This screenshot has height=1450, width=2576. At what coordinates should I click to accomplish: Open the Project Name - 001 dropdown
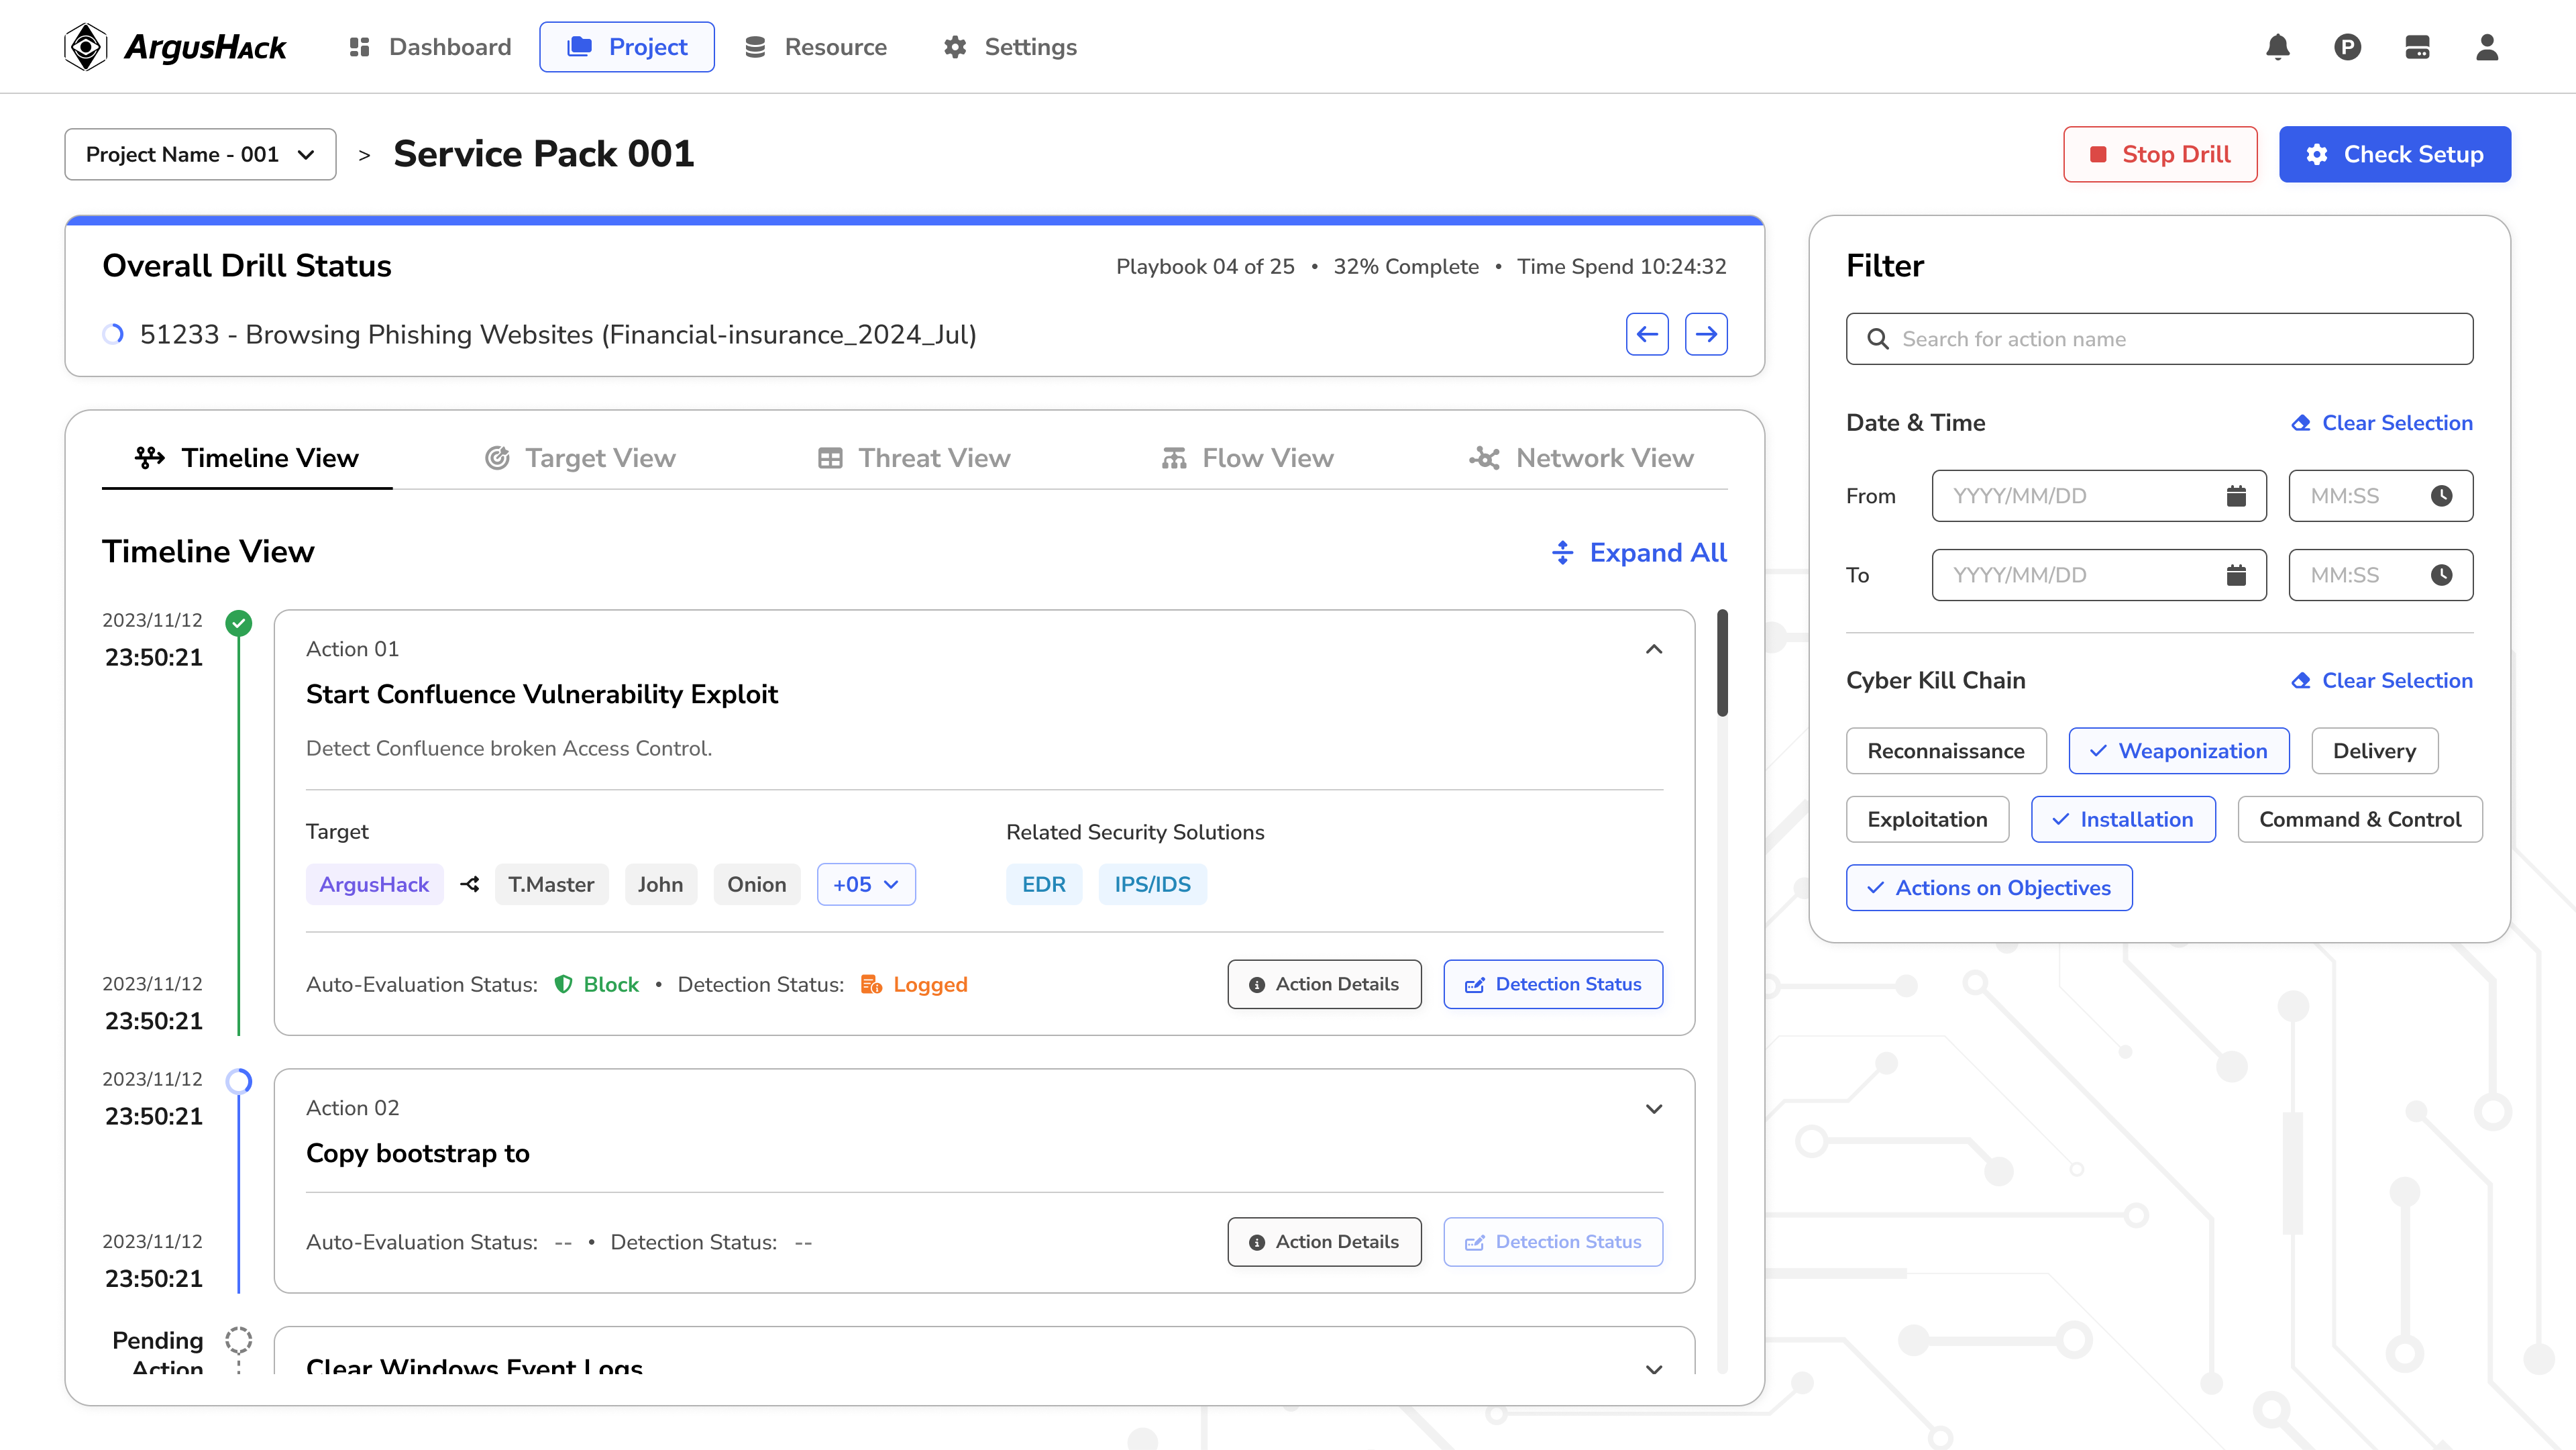coord(200,154)
